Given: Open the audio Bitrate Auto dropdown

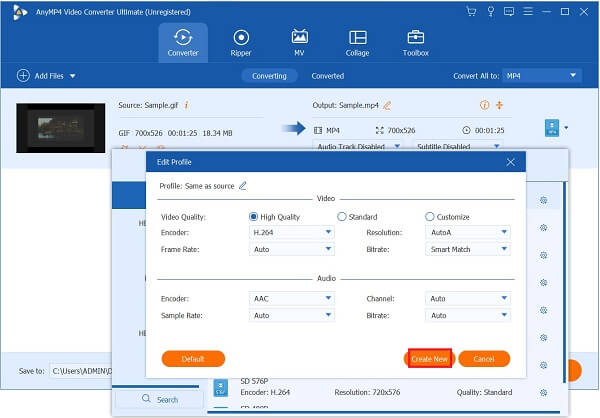Looking at the screenshot, I should click(468, 315).
